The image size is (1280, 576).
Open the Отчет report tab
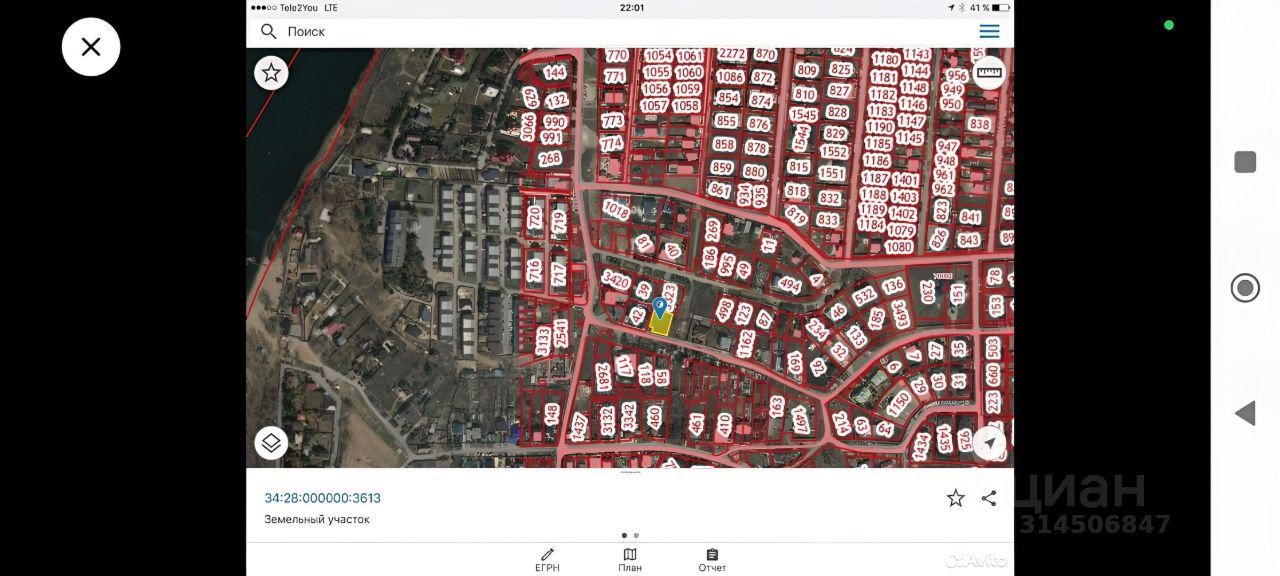coord(712,560)
